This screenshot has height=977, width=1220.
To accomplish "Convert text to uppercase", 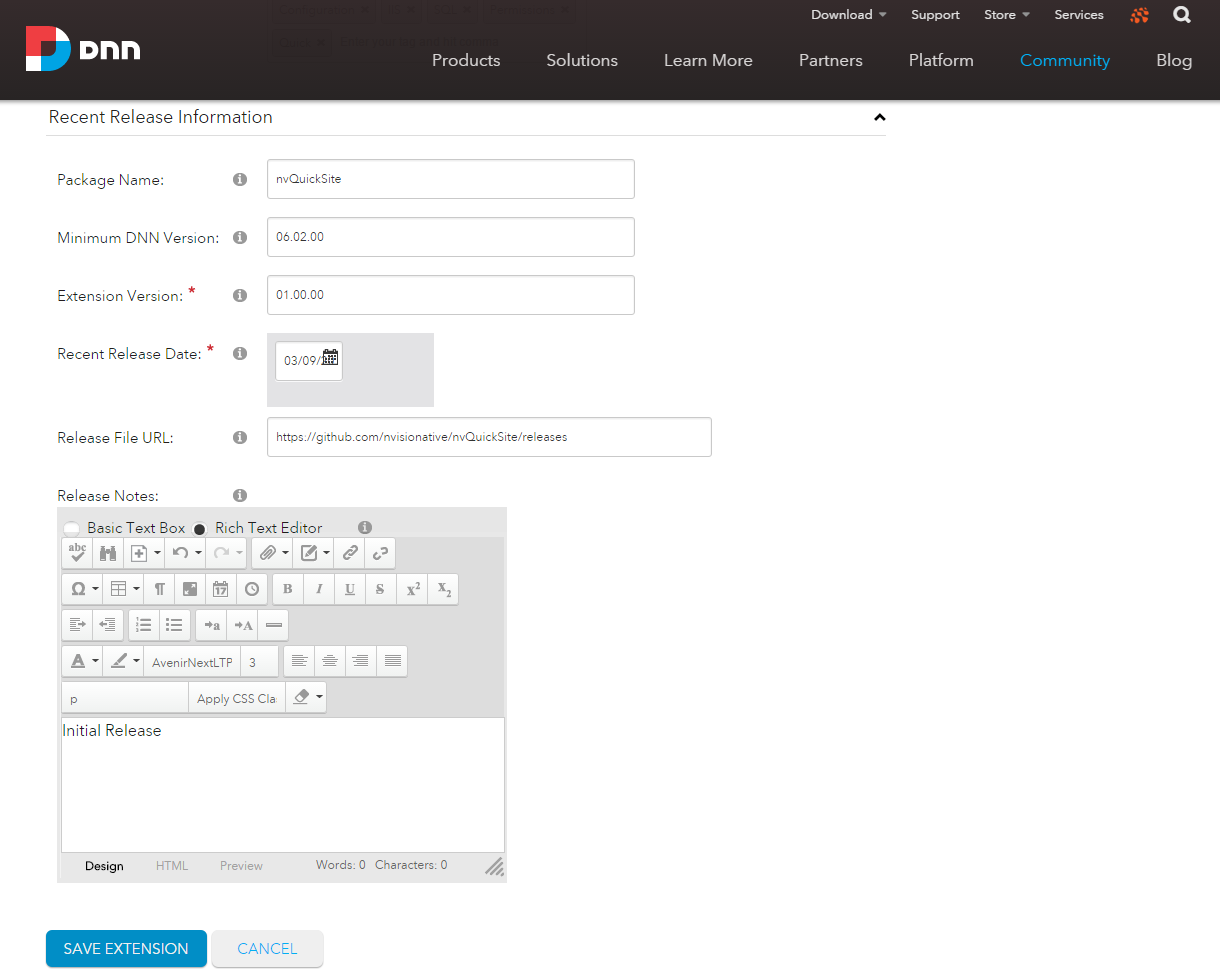I will pyautogui.click(x=242, y=625).
